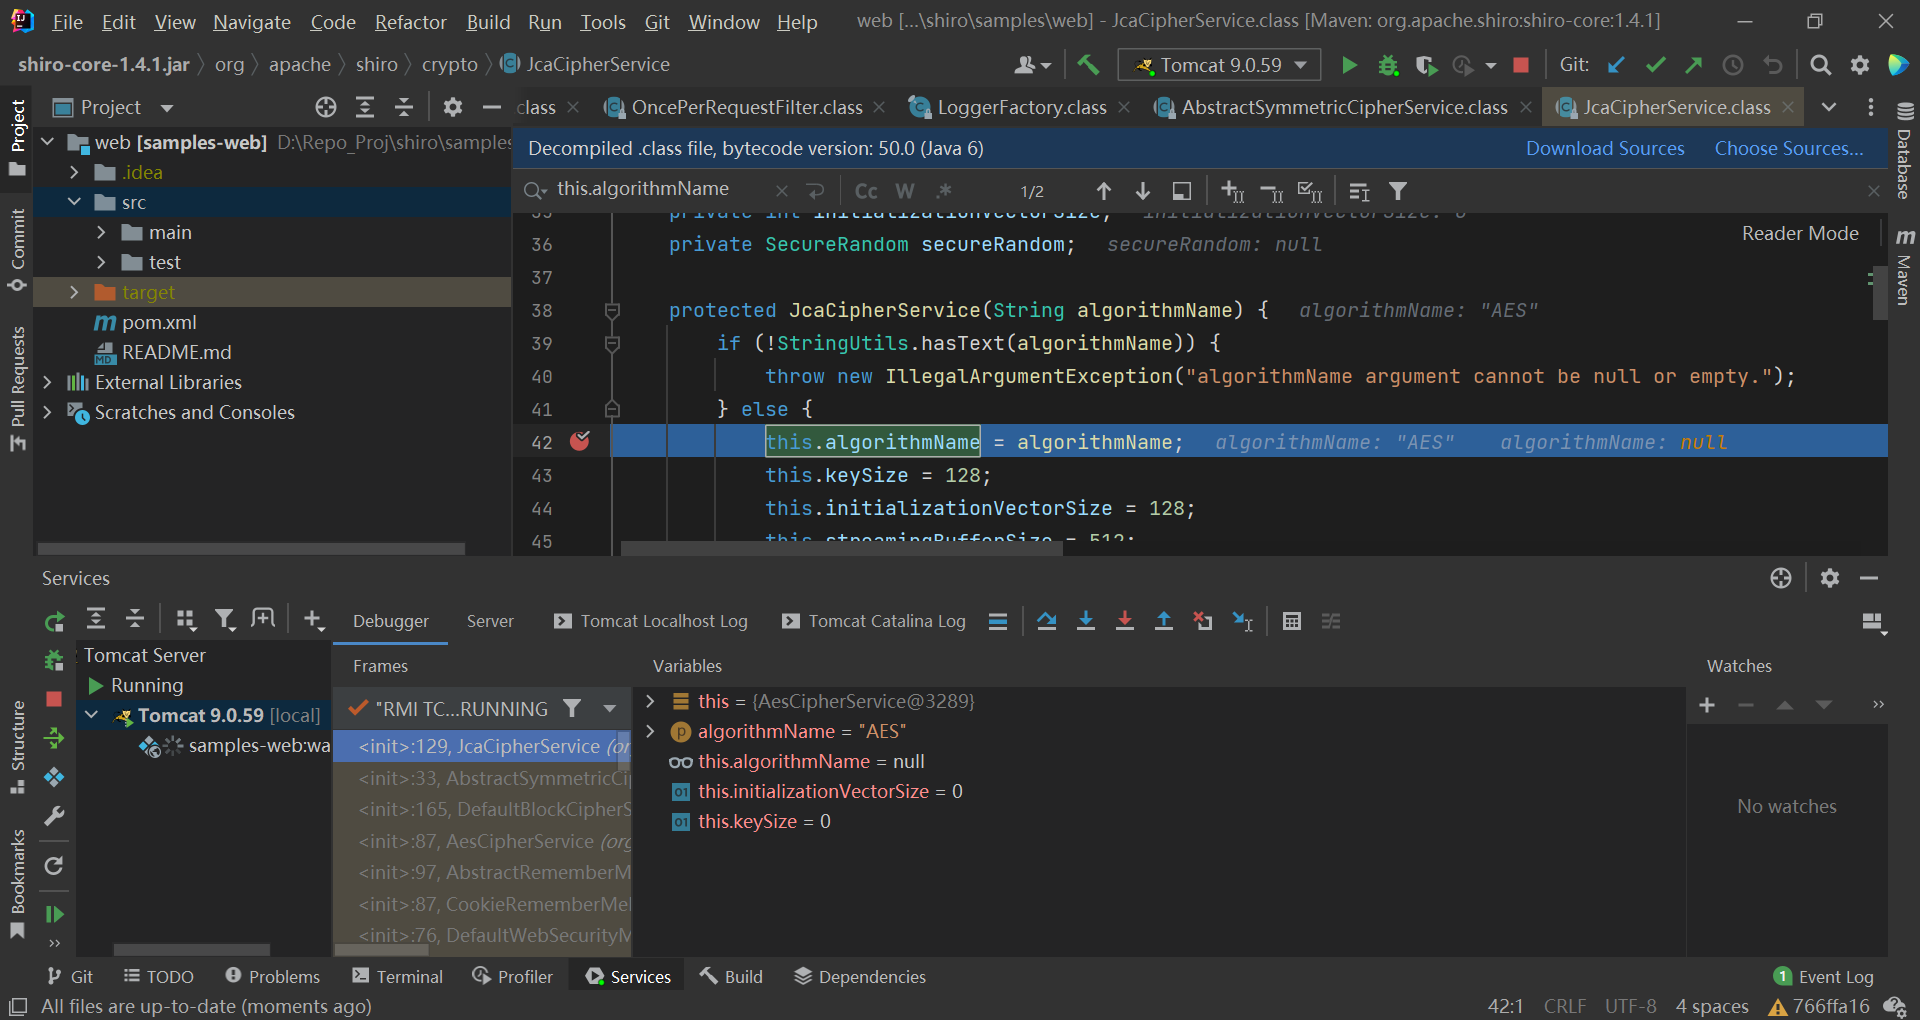
Task: Stop the running application in top toolbar
Action: click(x=1521, y=65)
